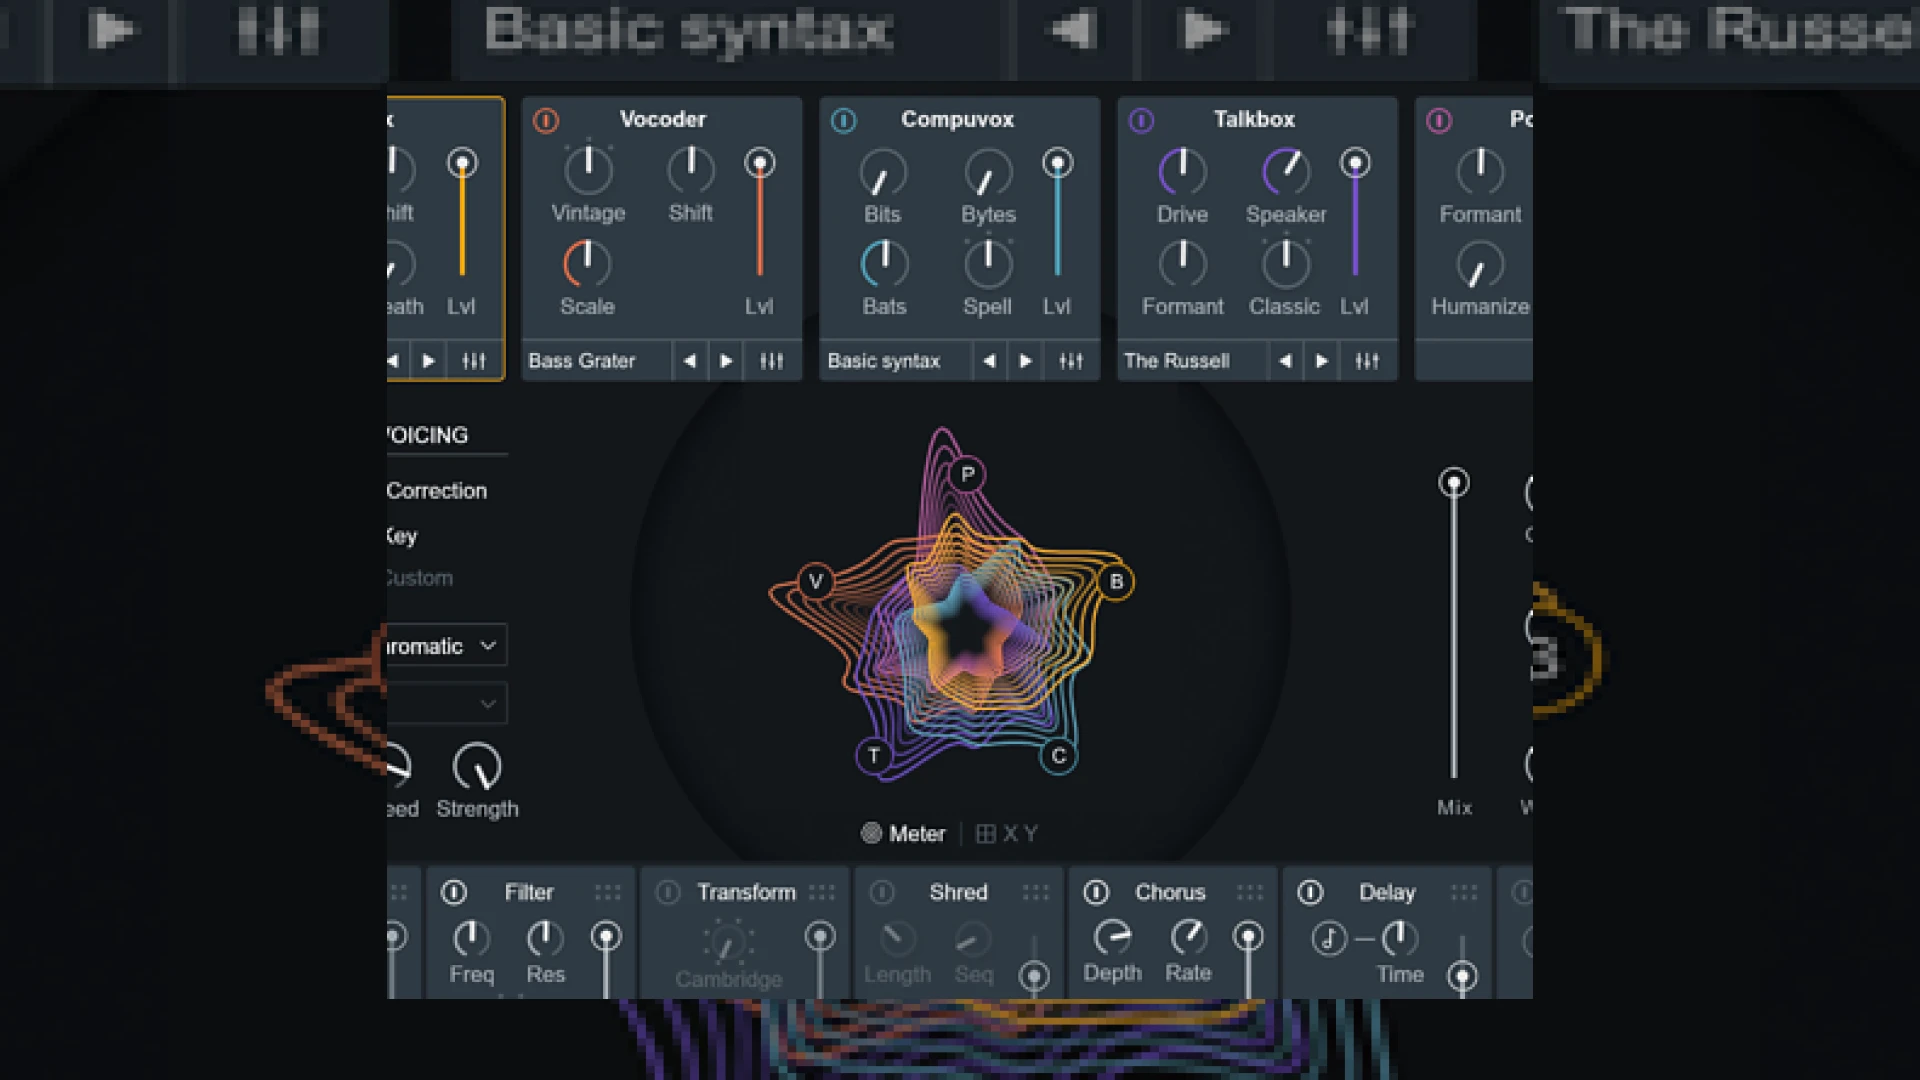The image size is (1920, 1080).
Task: Select next Talkbox preset after The Russell
Action: (x=1321, y=361)
